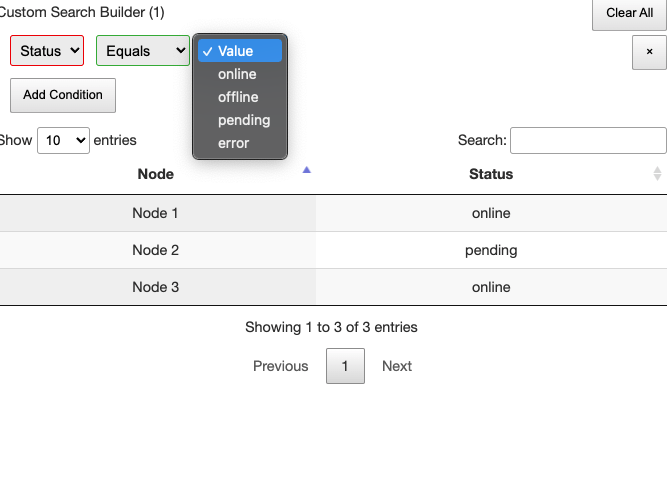The image size is (667, 478).
Task: Go to the Next page
Action: 397,366
